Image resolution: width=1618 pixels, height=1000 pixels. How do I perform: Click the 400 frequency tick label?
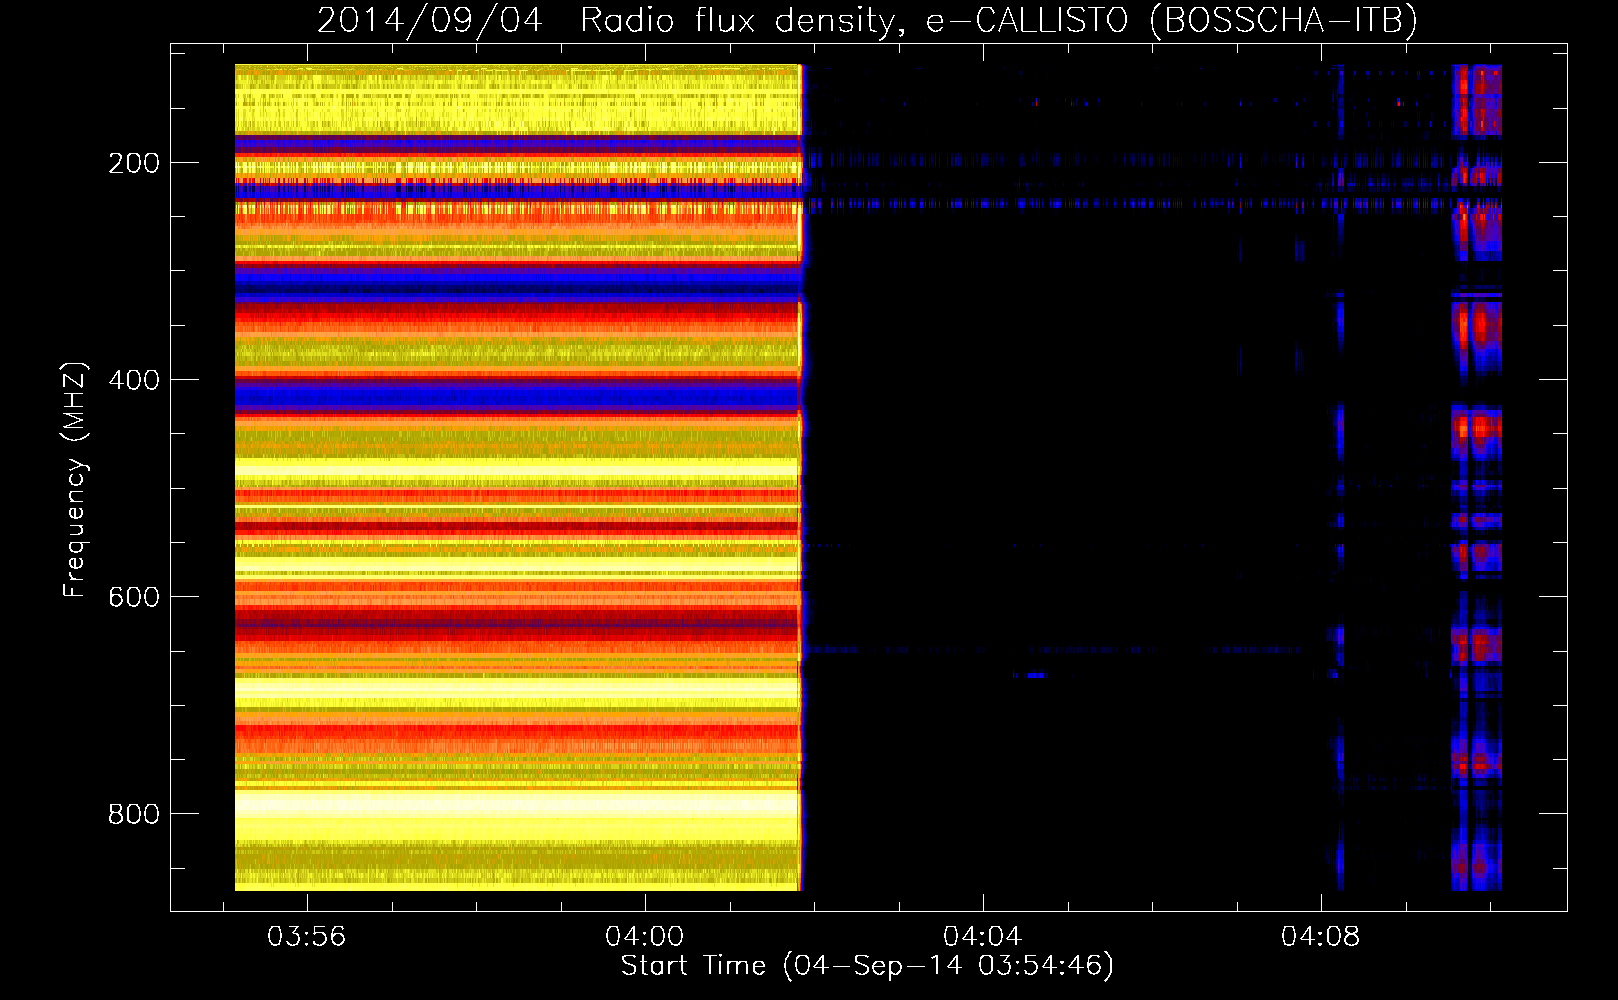(x=134, y=380)
